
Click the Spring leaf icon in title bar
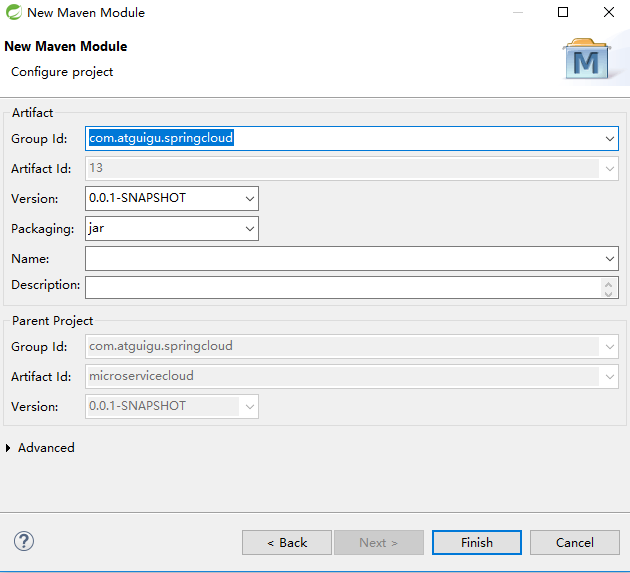[14, 12]
